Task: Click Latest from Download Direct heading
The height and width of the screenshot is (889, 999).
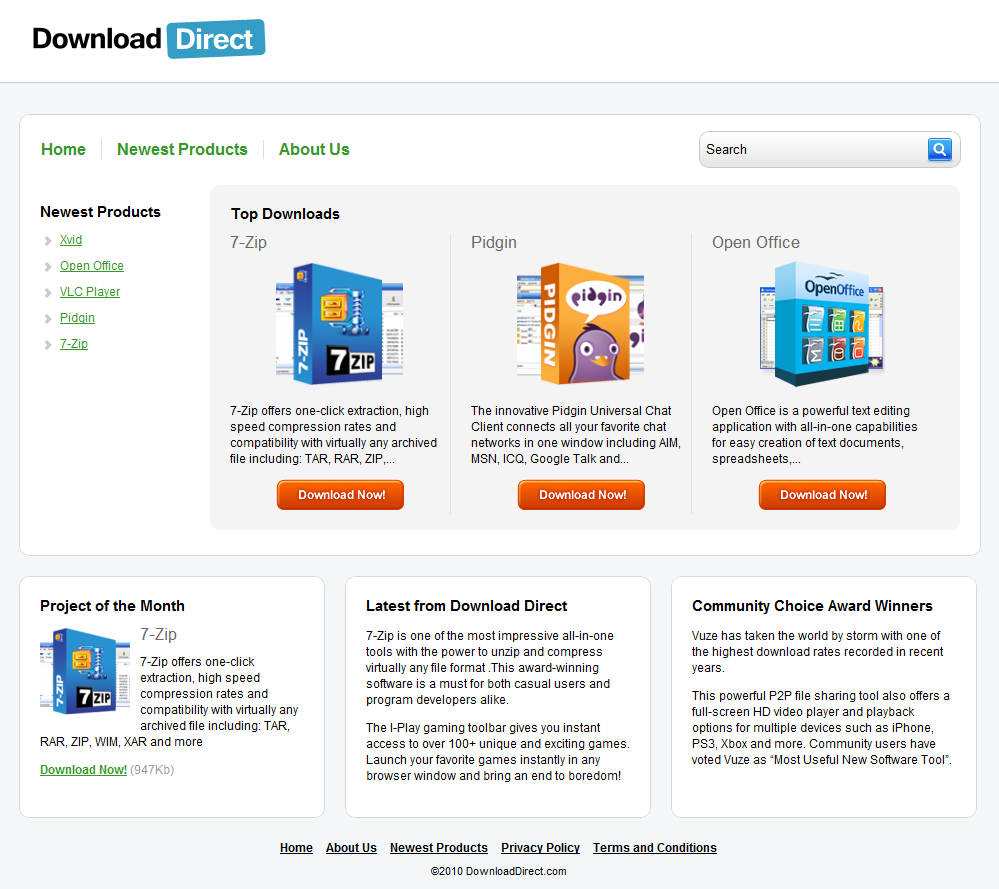Action: click(x=466, y=606)
